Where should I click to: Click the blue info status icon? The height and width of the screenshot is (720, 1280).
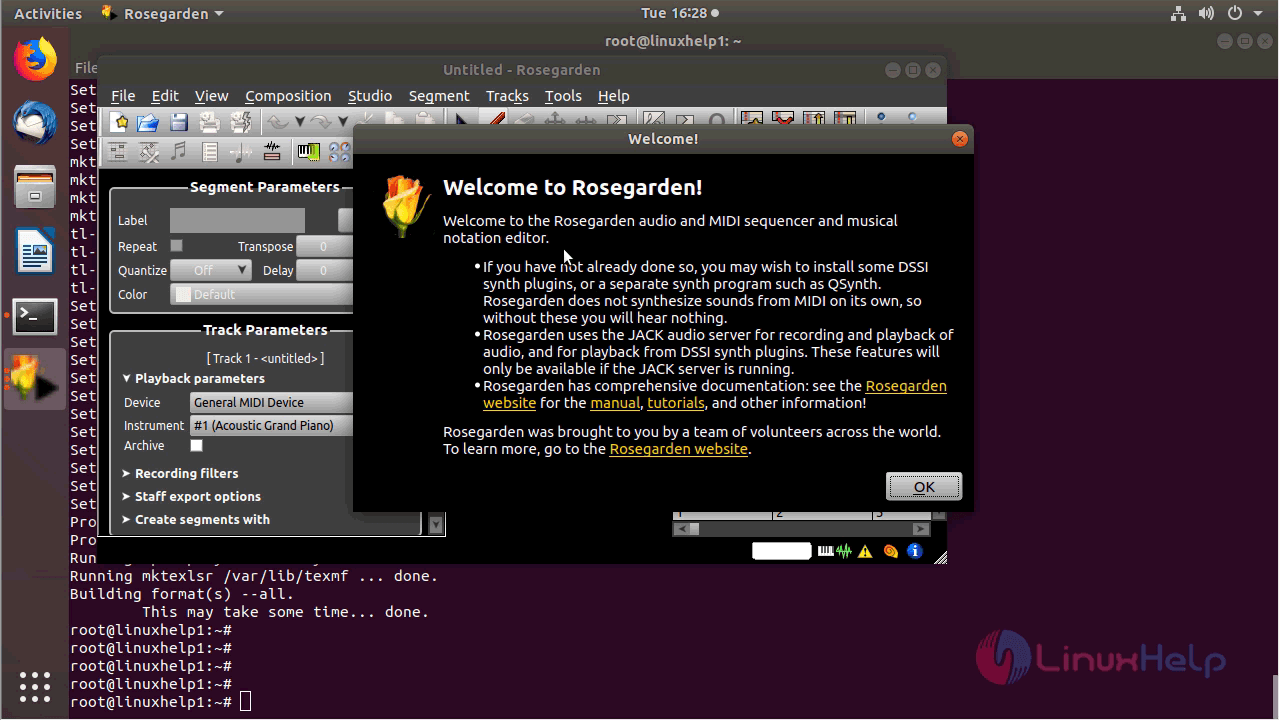coord(915,551)
